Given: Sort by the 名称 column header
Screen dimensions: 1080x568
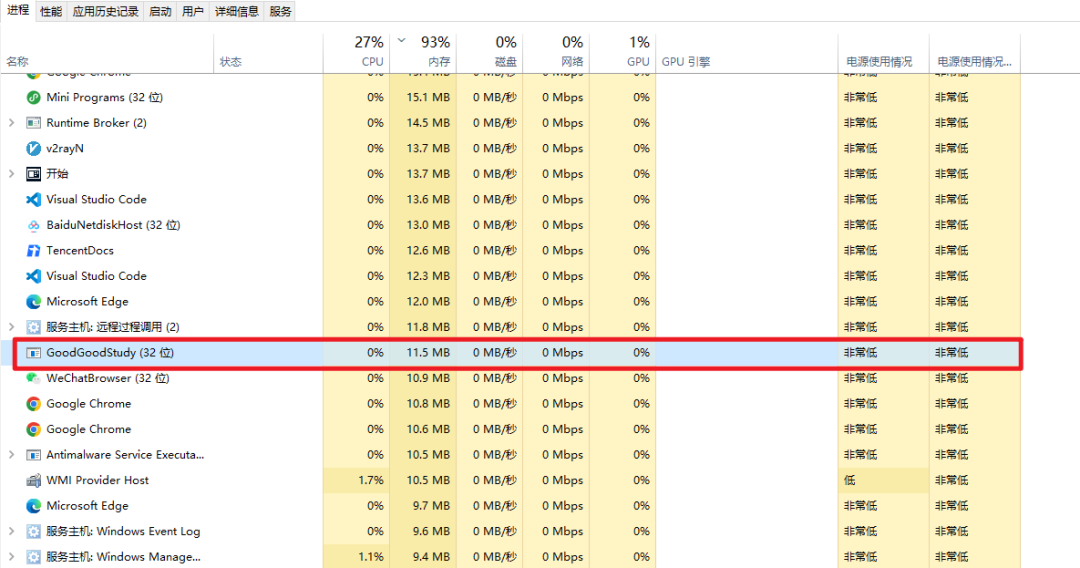Looking at the screenshot, I should pos(107,53).
